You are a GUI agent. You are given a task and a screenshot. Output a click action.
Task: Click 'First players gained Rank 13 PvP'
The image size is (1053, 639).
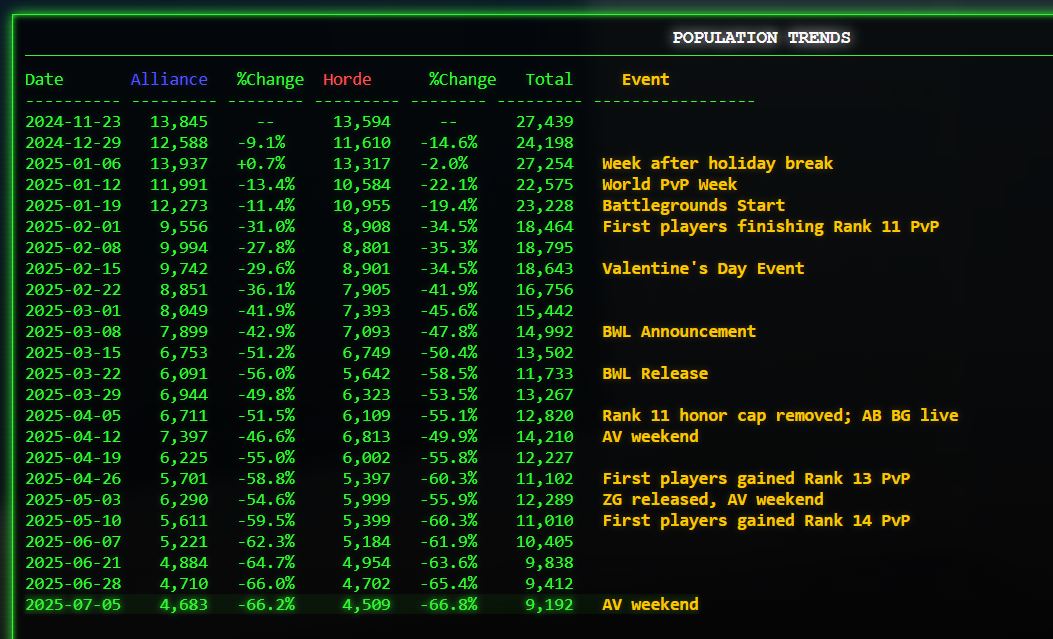[756, 479]
